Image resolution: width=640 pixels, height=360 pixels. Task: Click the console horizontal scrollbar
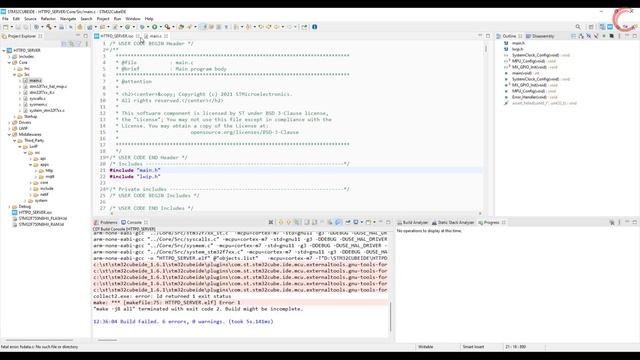click(108, 340)
